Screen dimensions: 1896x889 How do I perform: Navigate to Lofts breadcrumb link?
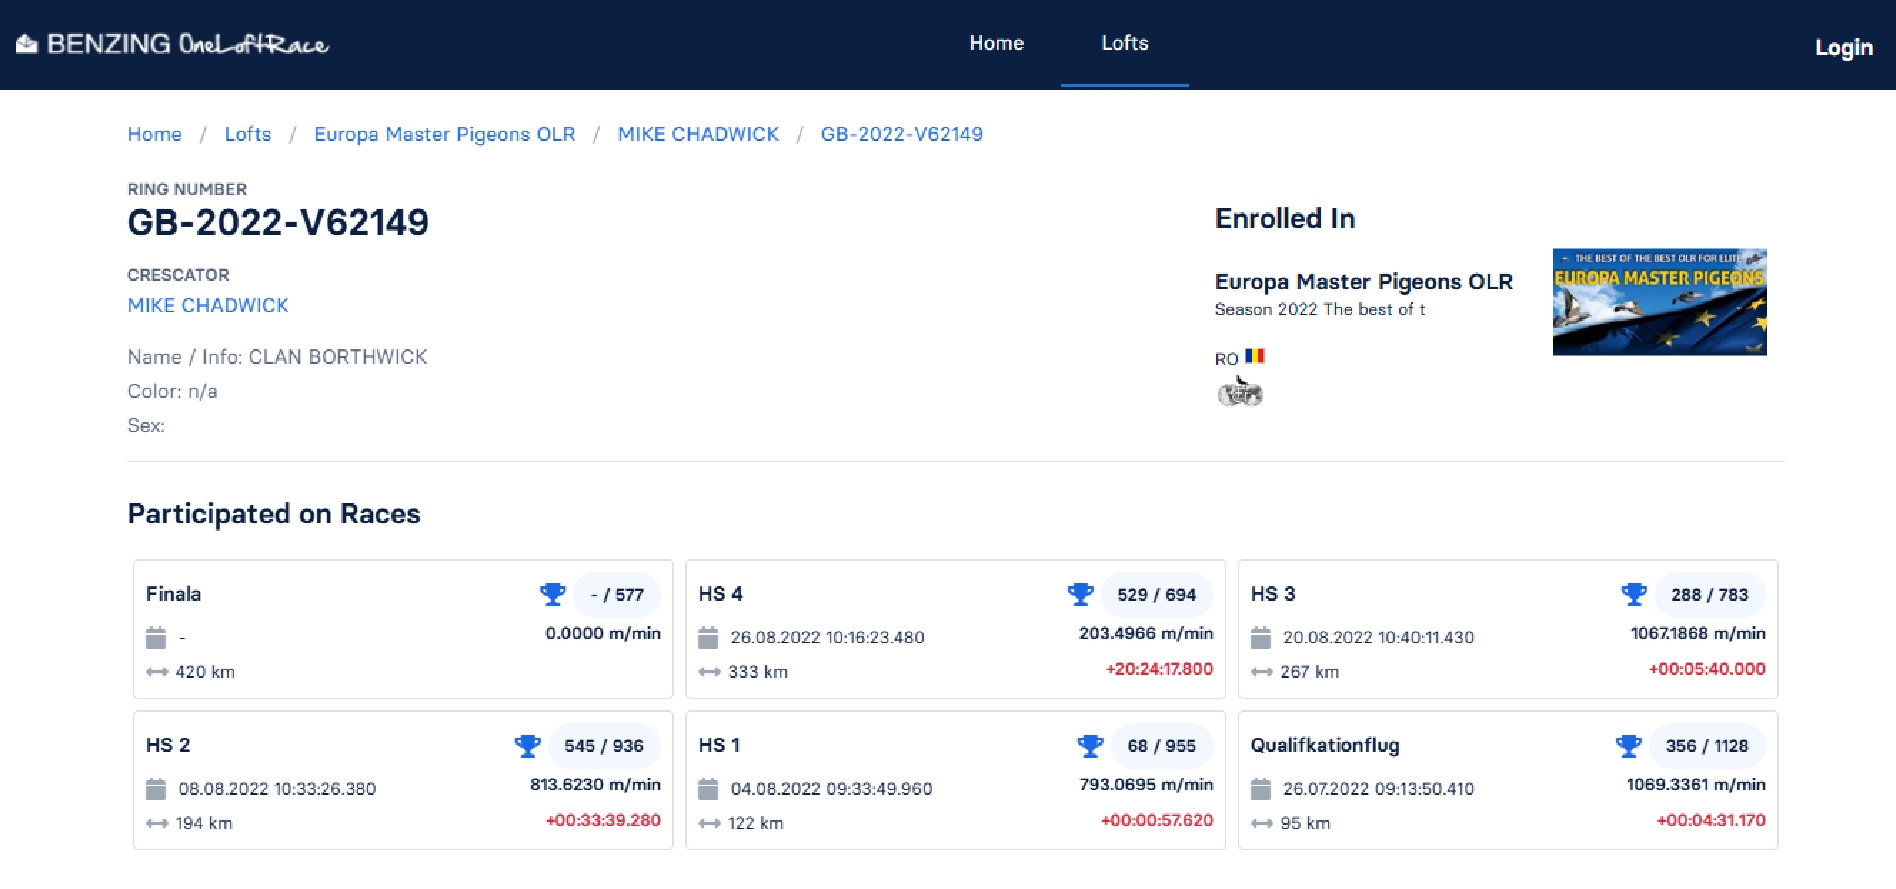[x=248, y=134]
